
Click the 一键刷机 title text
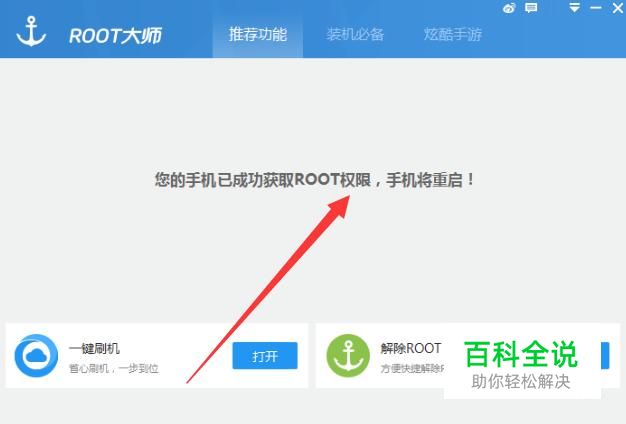pos(94,349)
